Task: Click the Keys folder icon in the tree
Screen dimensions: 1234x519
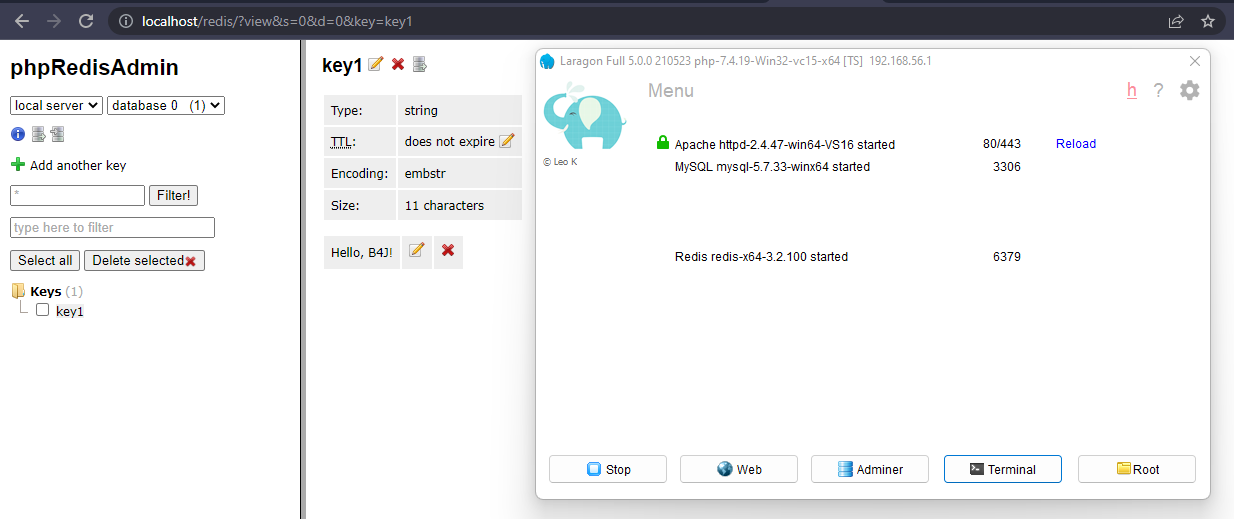Action: (18, 291)
